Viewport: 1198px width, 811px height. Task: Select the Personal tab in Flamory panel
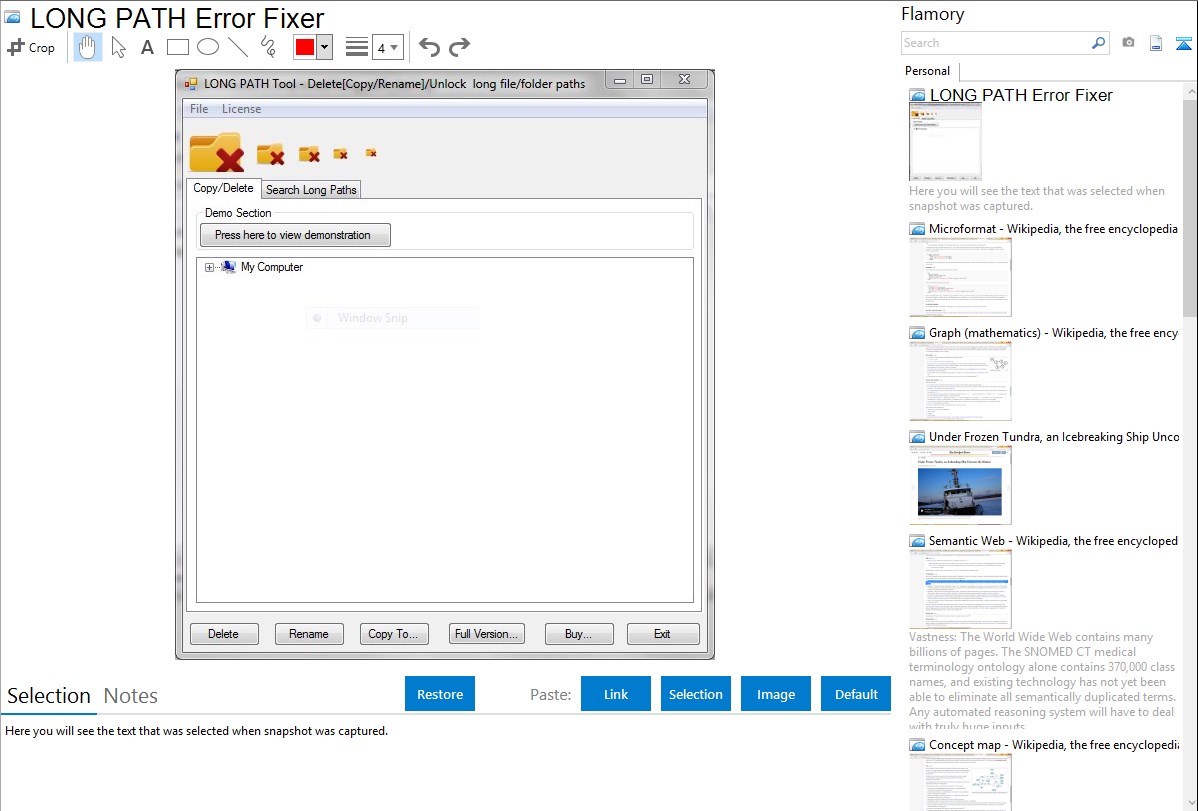(928, 71)
